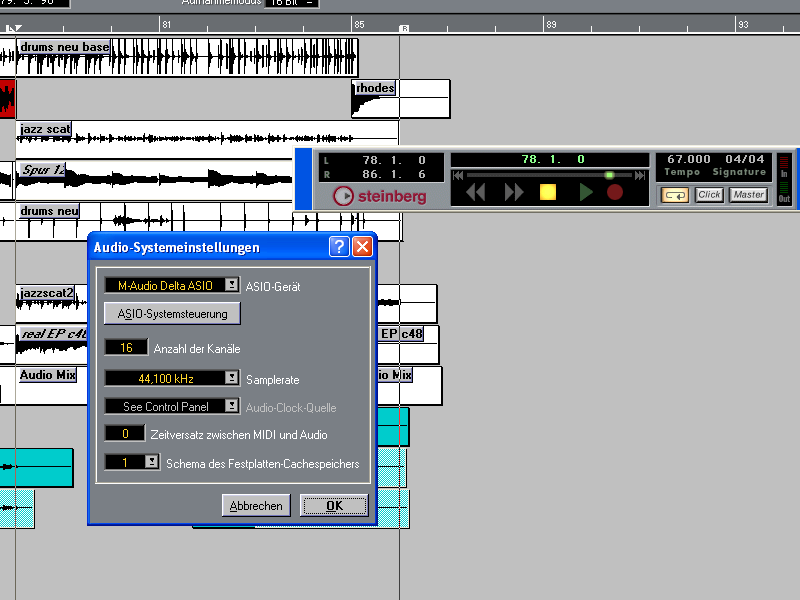800x600 pixels.
Task: Click bar 81 on the ruler
Action: [166, 24]
